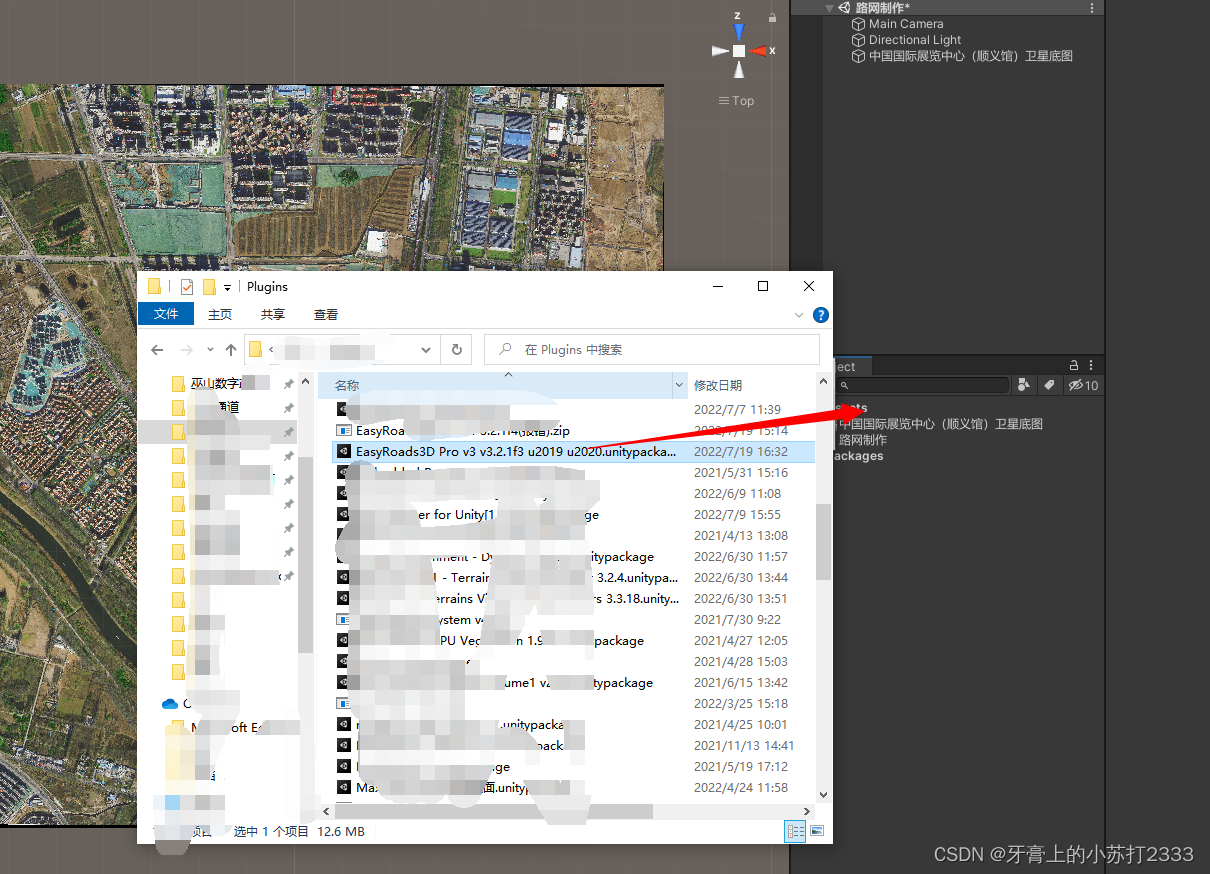This screenshot has width=1210, height=874.
Task: Click the date 2022/7/7 11:39
Action: pos(738,410)
